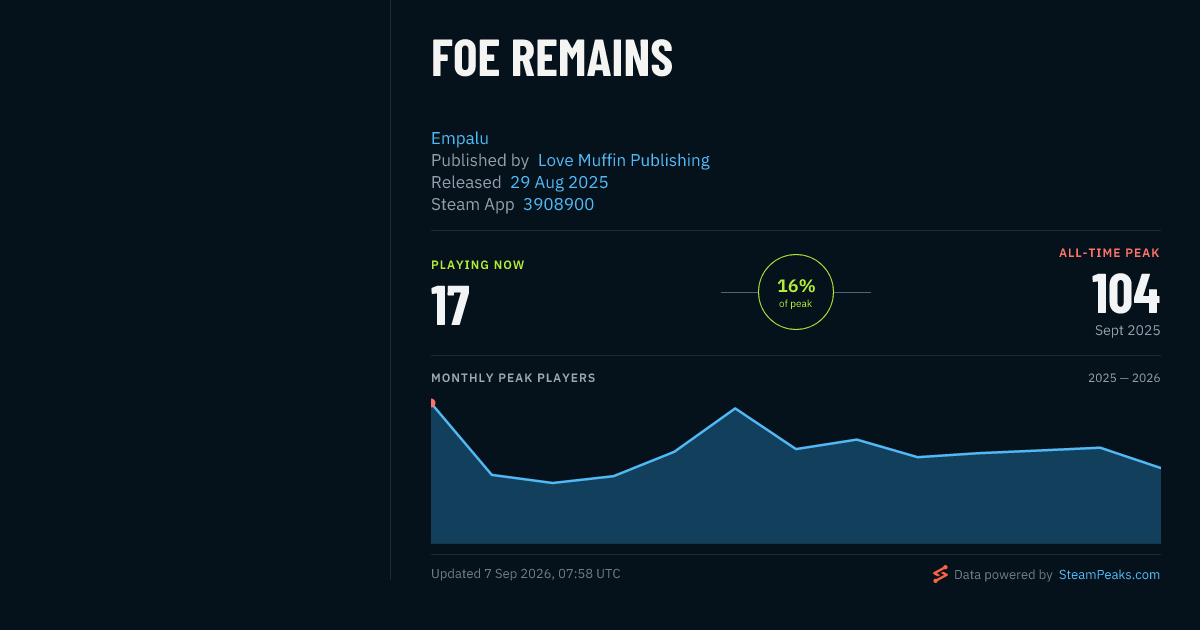Viewport: 1200px width, 630px height.
Task: Click the SteamPeaks logo icon
Action: click(940, 574)
